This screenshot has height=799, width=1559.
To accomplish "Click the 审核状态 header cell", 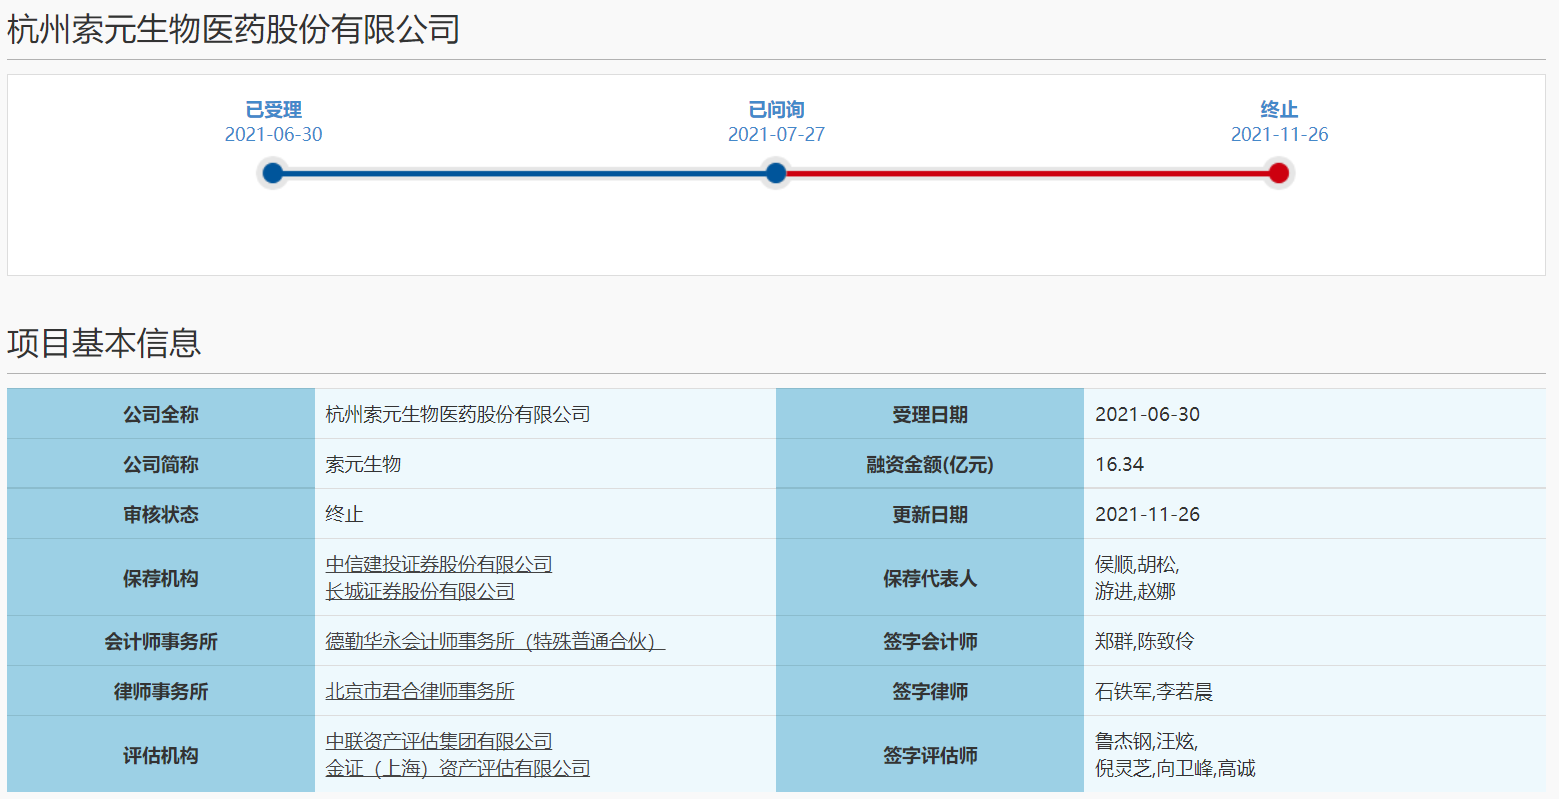I will pyautogui.click(x=161, y=514).
